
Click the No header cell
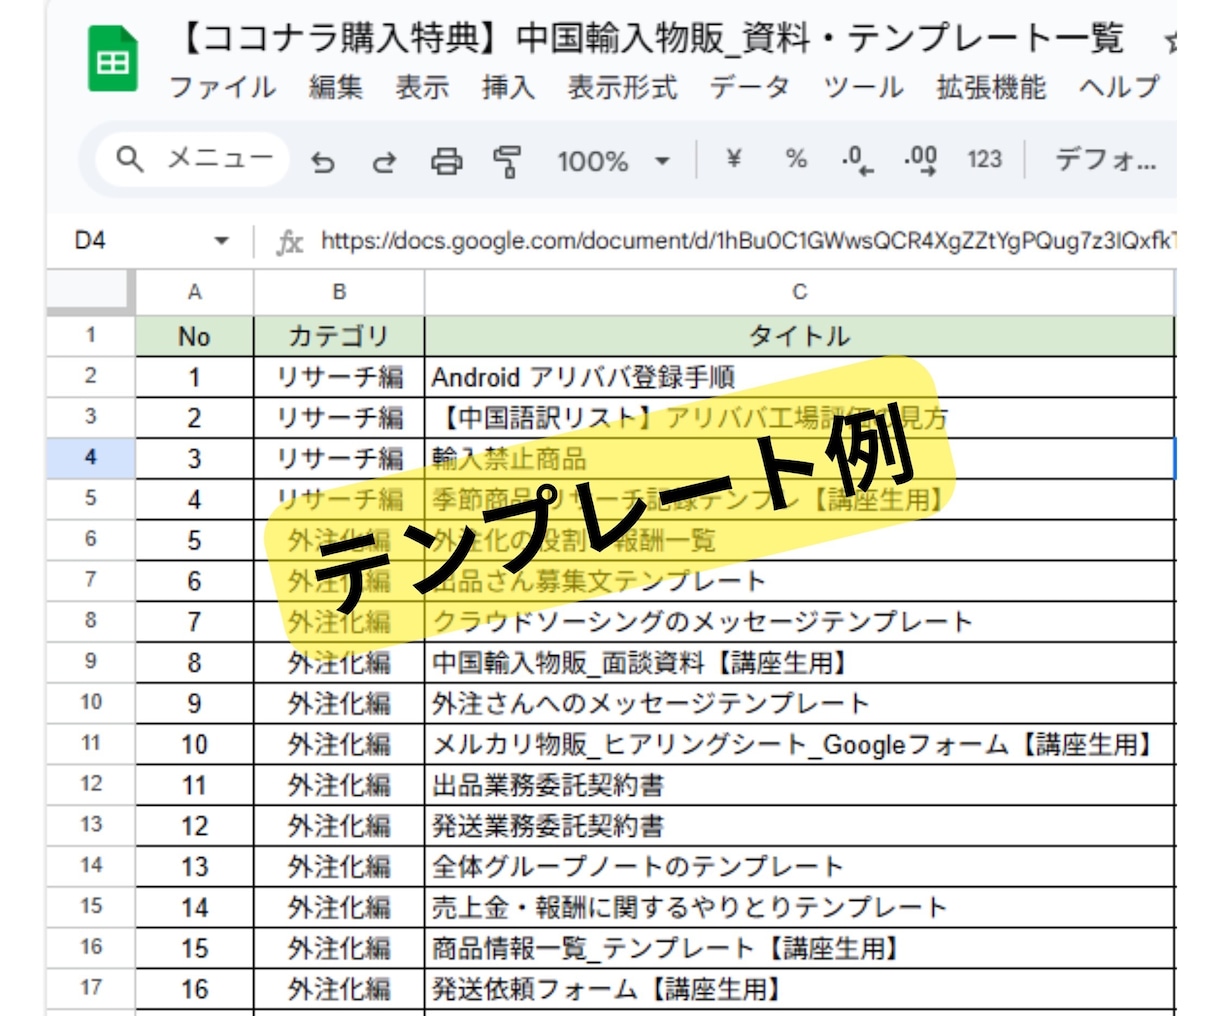click(x=194, y=336)
